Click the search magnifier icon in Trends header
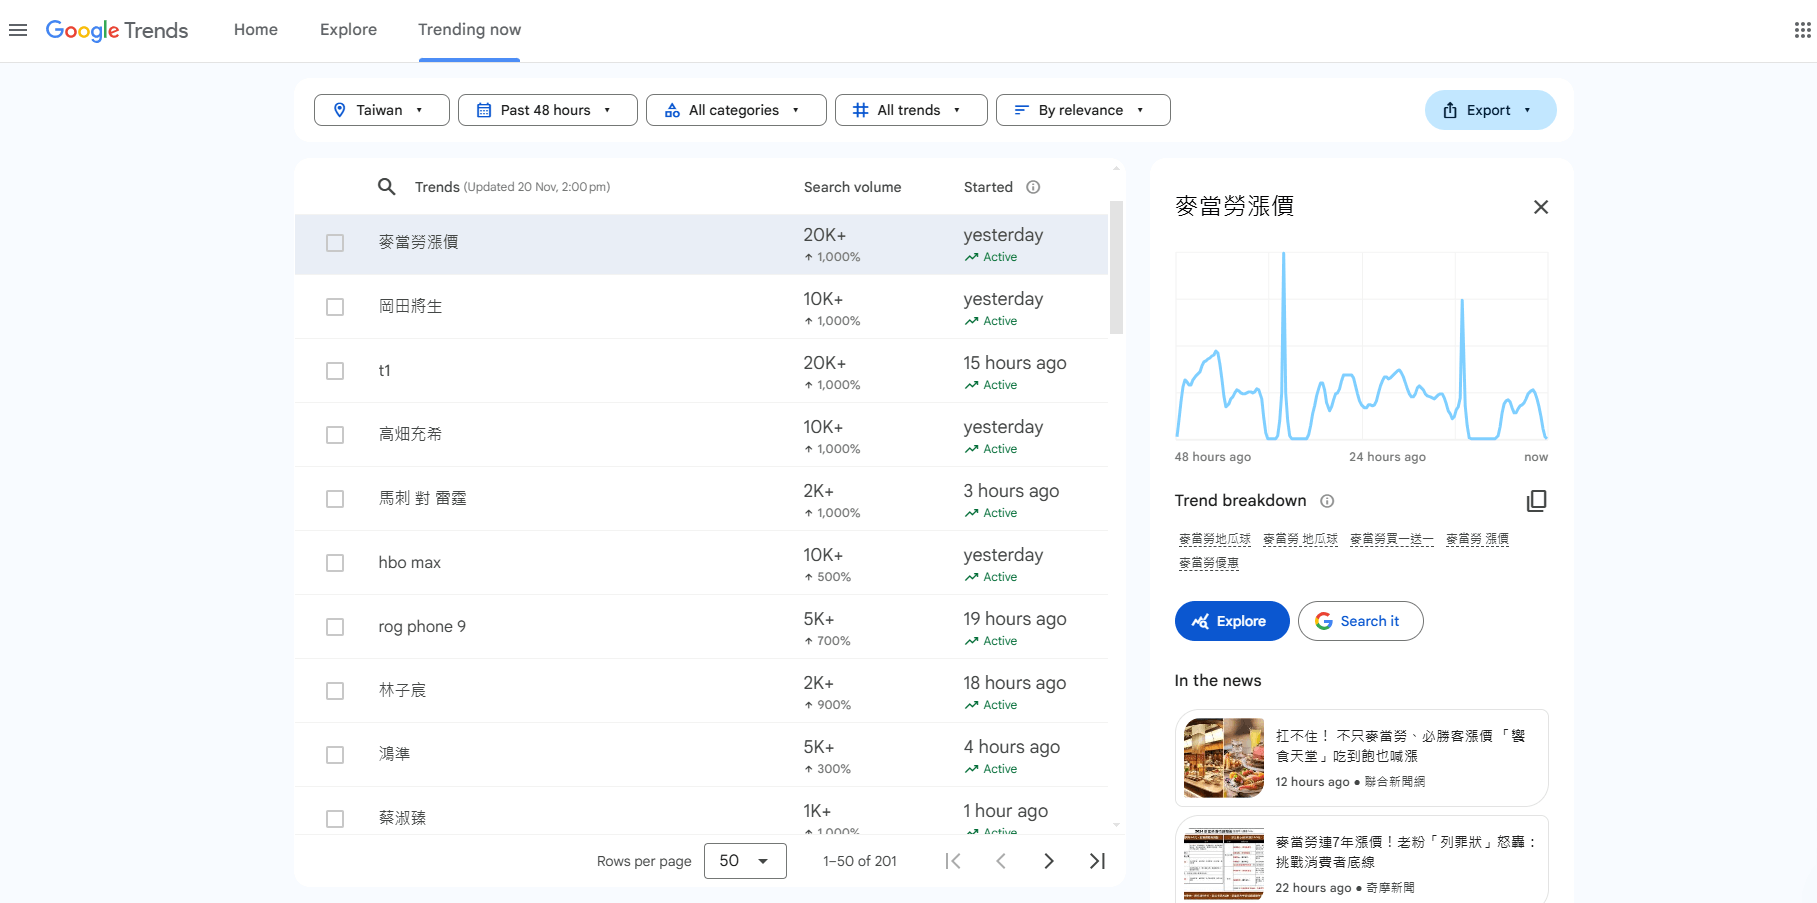Image resolution: width=1817 pixels, height=903 pixels. pyautogui.click(x=386, y=187)
